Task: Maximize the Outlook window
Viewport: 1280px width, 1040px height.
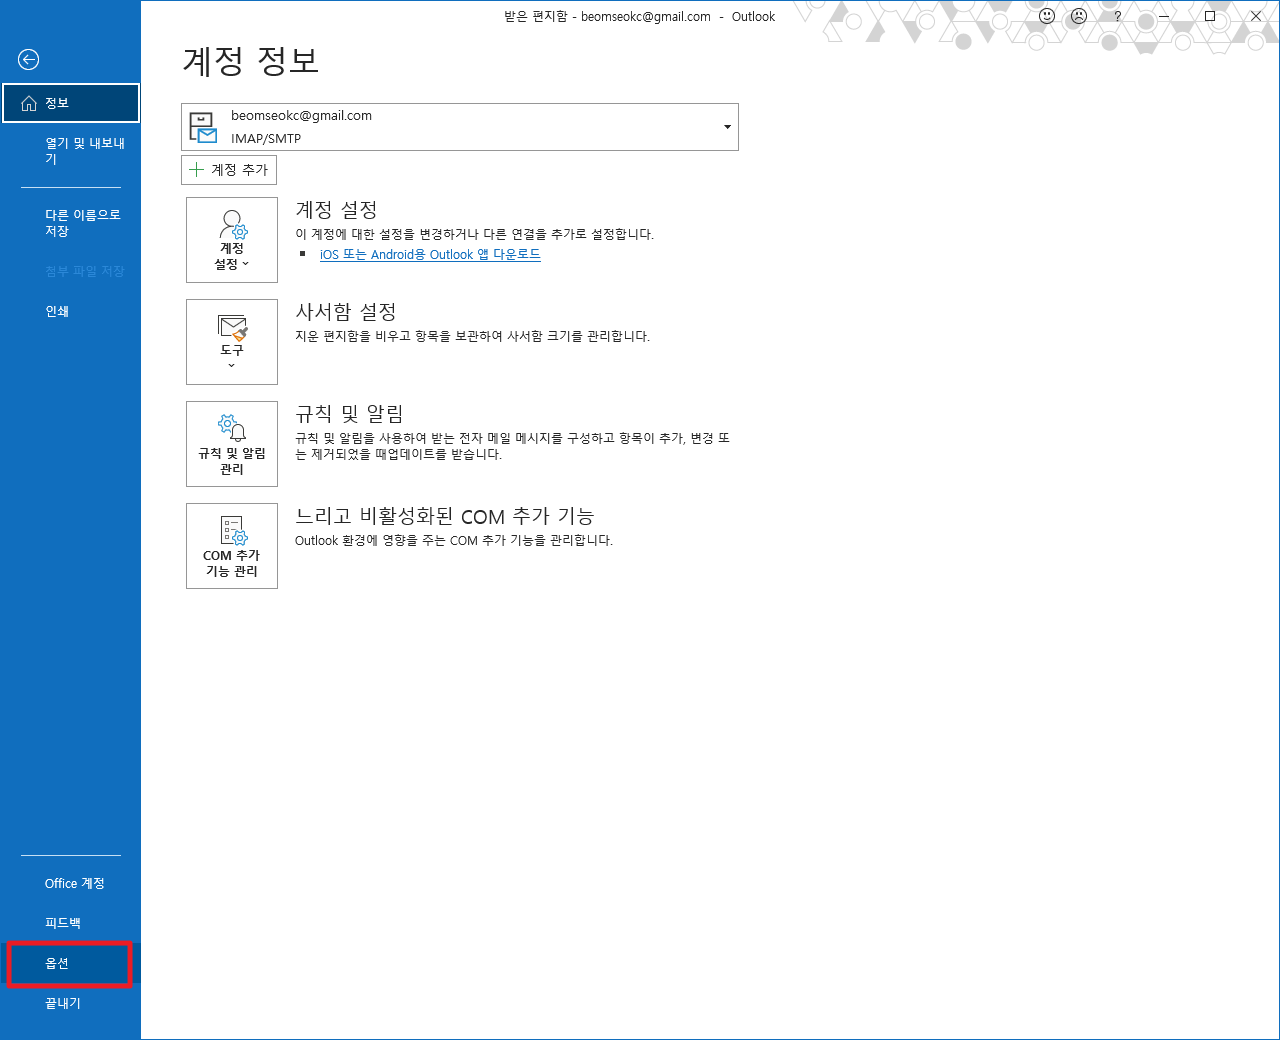Action: pyautogui.click(x=1210, y=16)
